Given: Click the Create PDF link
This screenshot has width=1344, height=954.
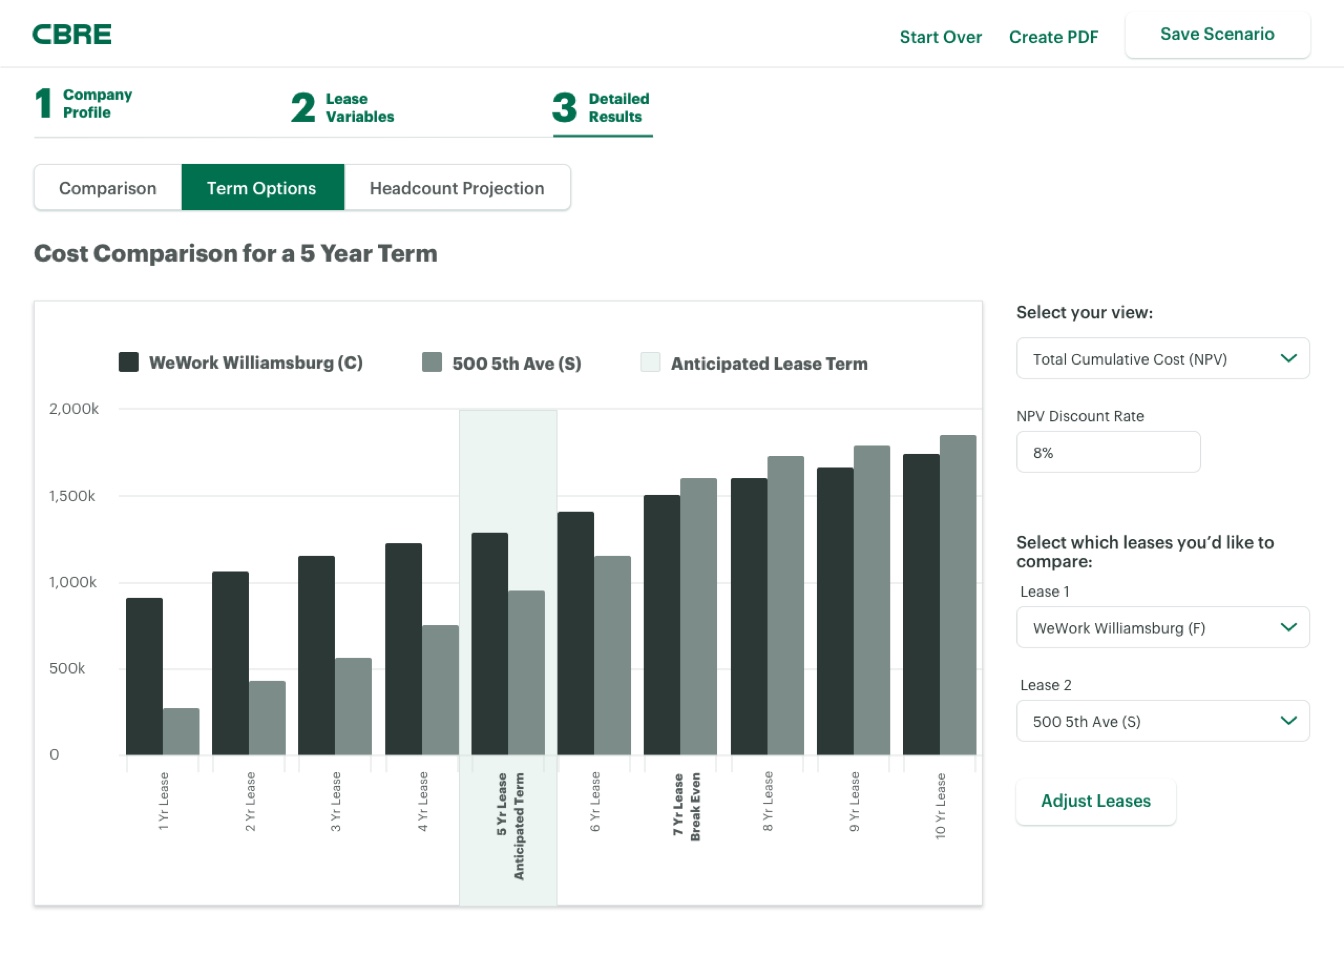Looking at the screenshot, I should [1053, 37].
